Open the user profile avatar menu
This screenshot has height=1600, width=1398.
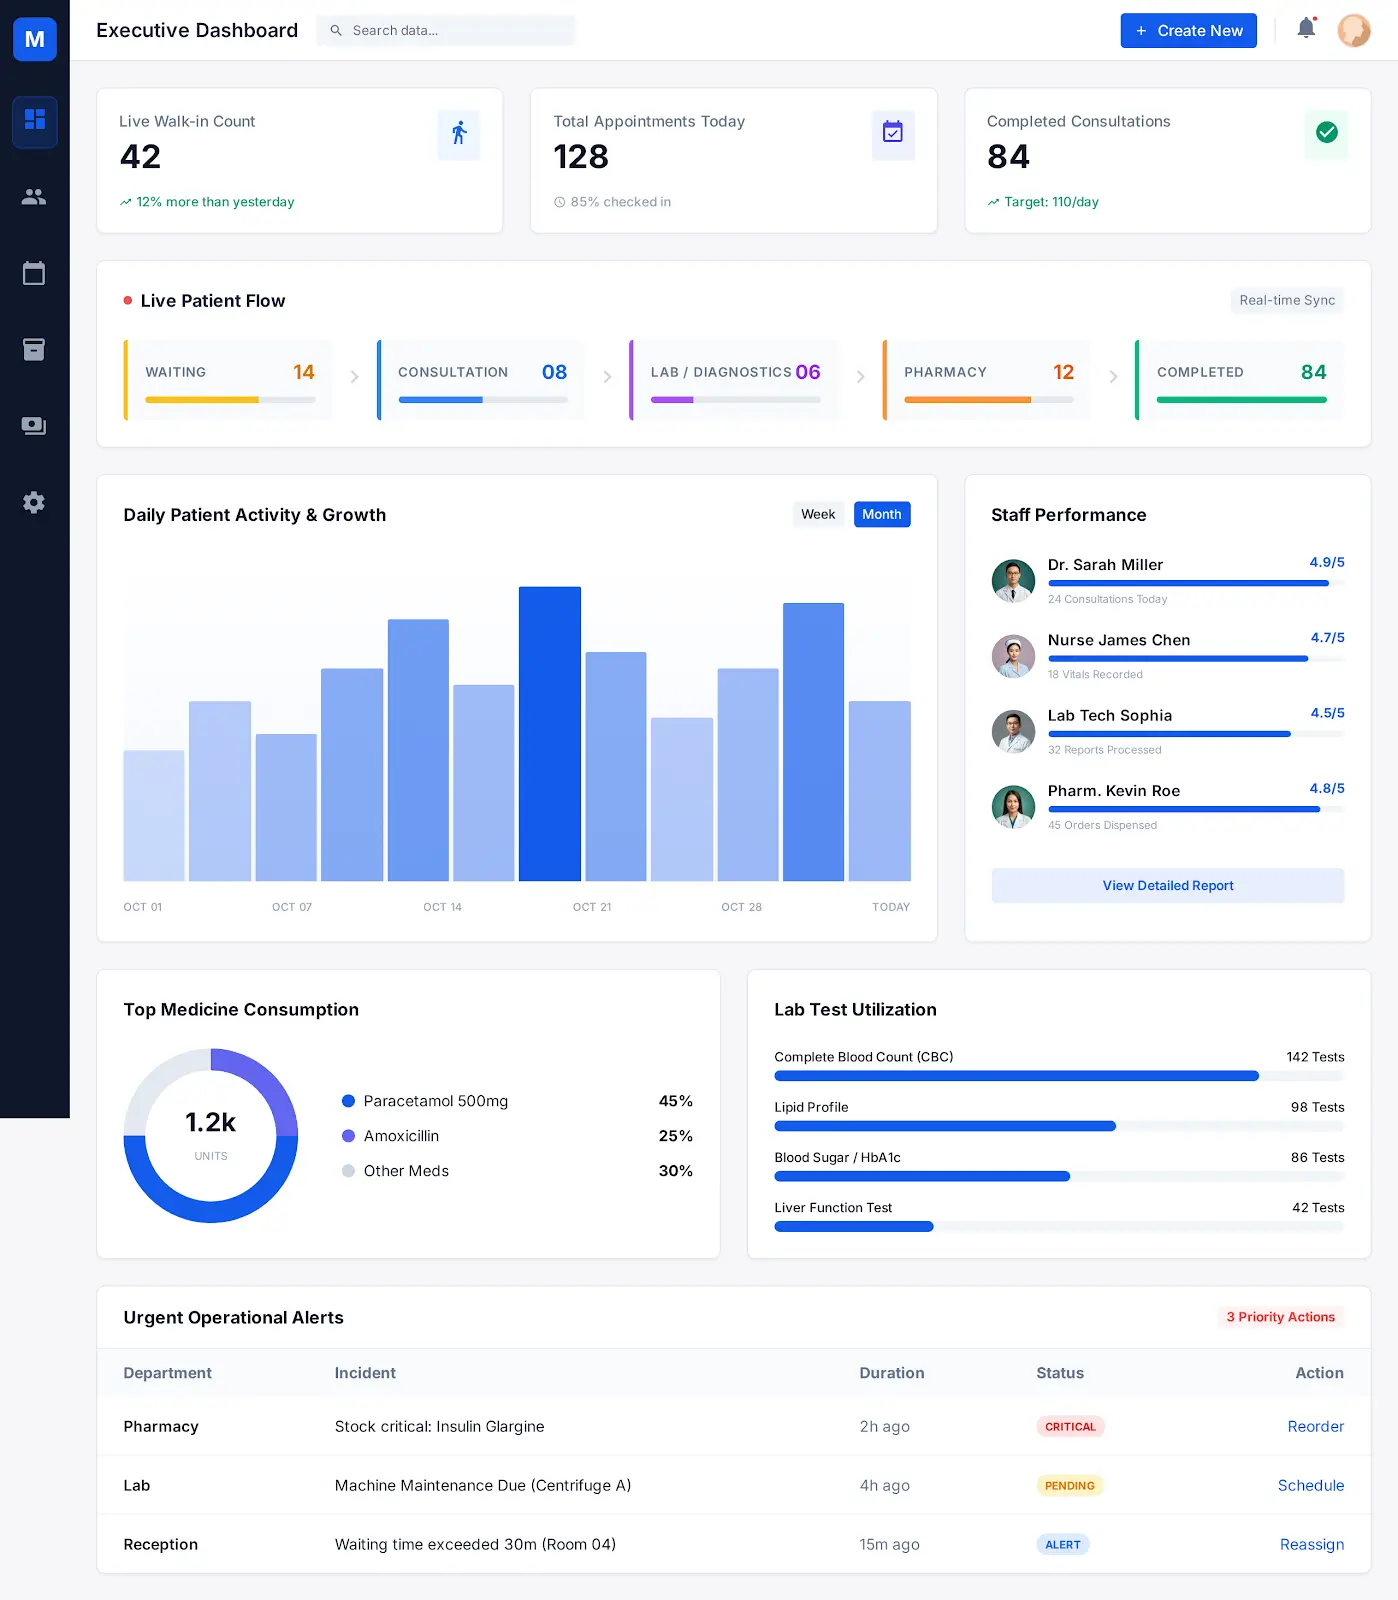click(x=1354, y=30)
